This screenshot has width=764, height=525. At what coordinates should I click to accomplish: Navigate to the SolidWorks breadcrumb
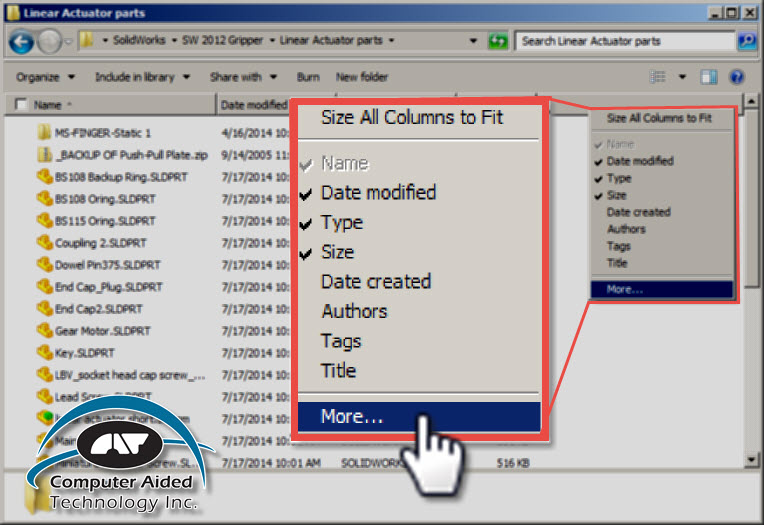click(139, 40)
